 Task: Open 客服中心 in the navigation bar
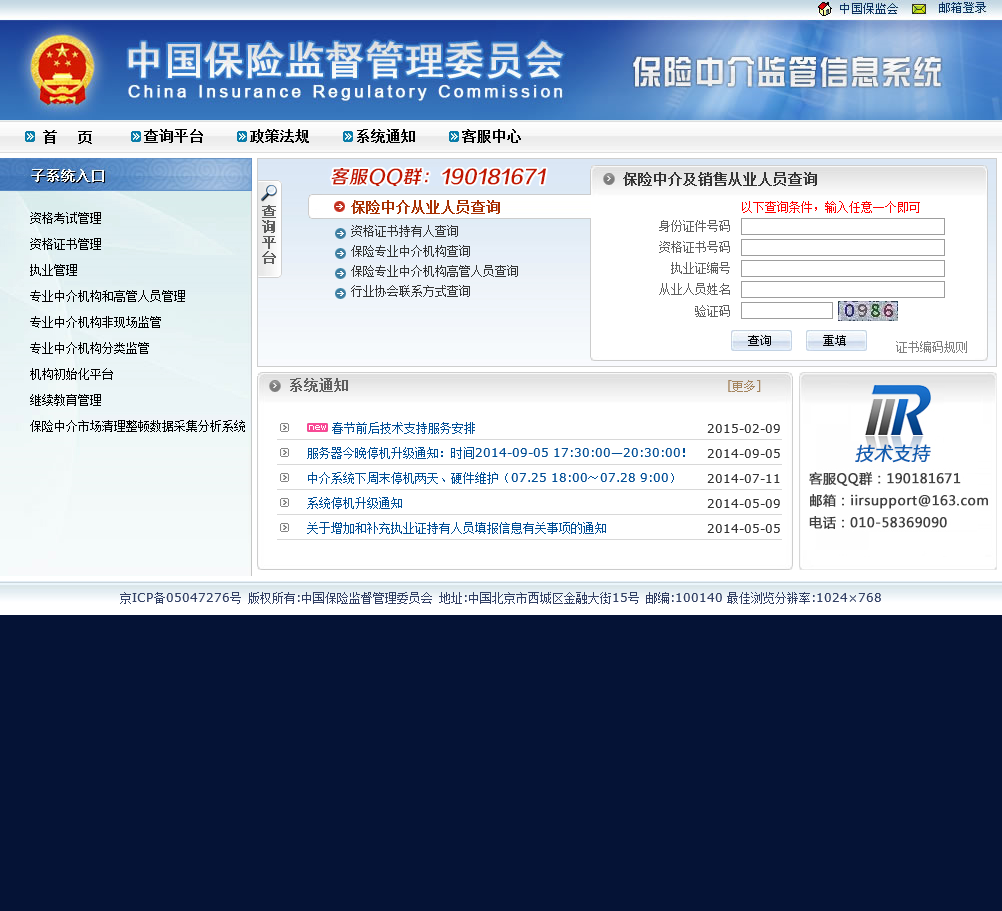click(x=491, y=136)
